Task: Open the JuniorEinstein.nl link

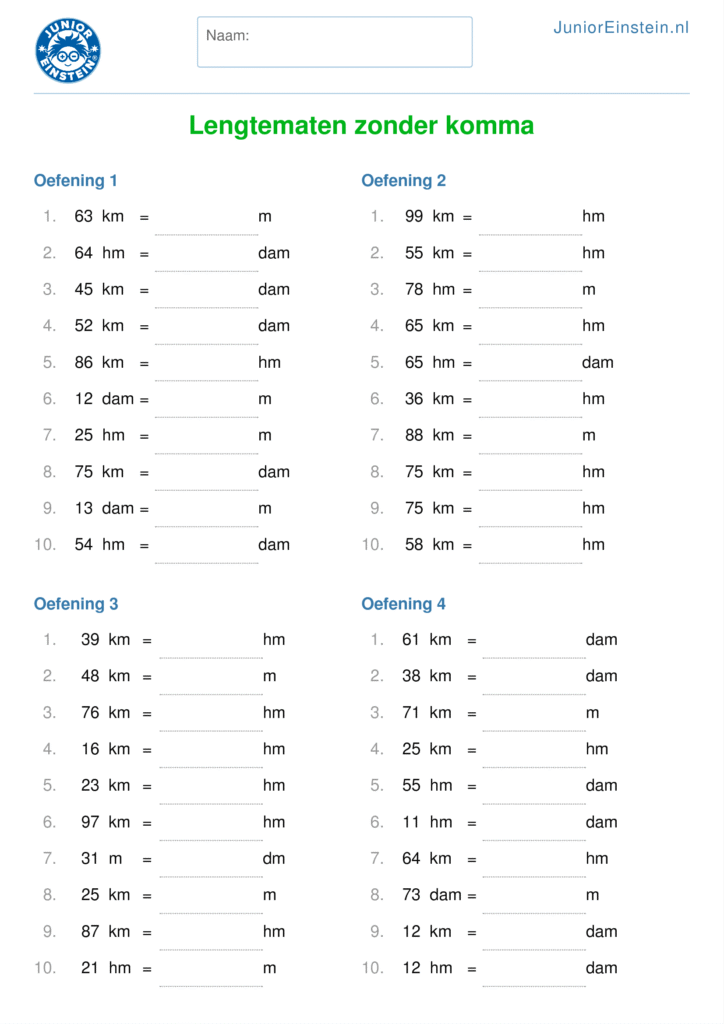Action: click(621, 28)
